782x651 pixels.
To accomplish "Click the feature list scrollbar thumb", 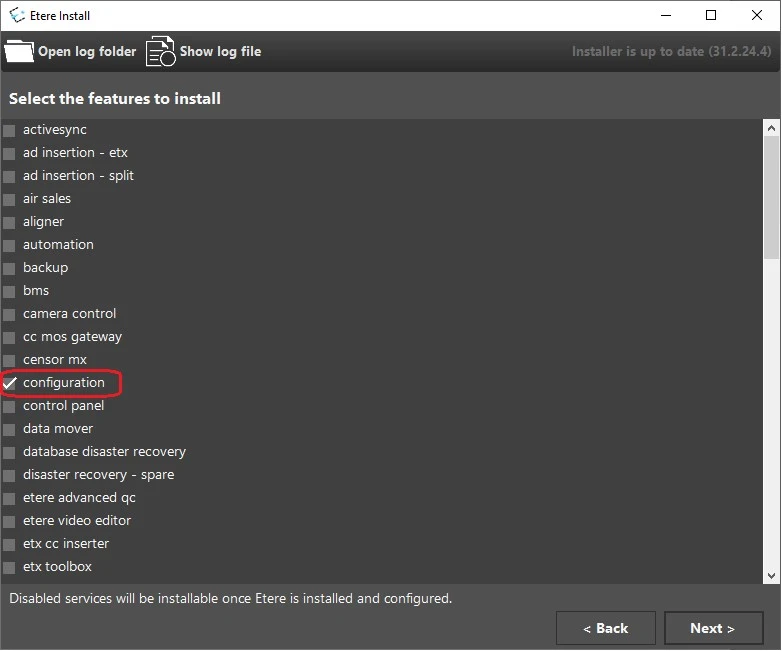I will [771, 198].
